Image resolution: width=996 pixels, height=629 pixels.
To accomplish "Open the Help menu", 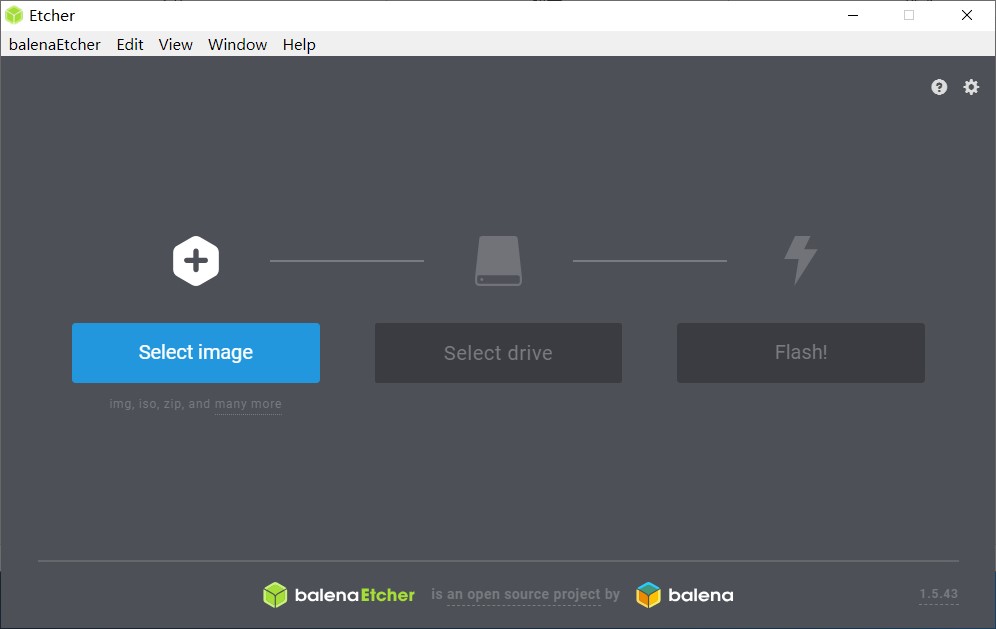I will [x=299, y=44].
